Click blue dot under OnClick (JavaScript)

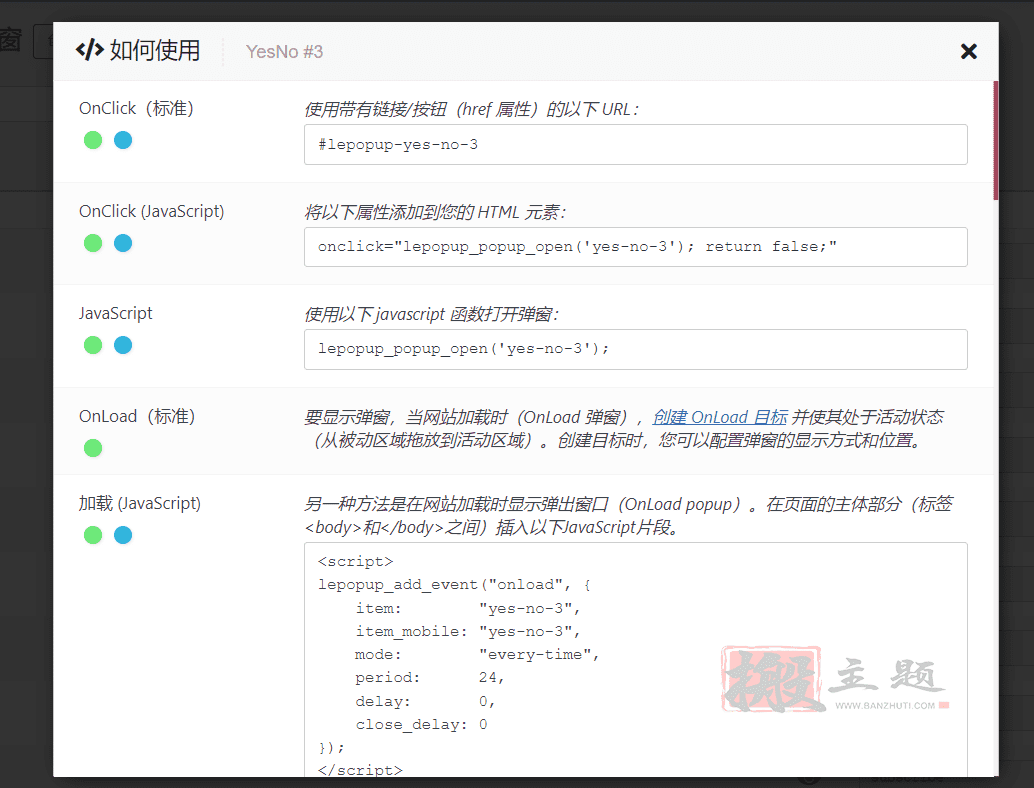(x=123, y=243)
